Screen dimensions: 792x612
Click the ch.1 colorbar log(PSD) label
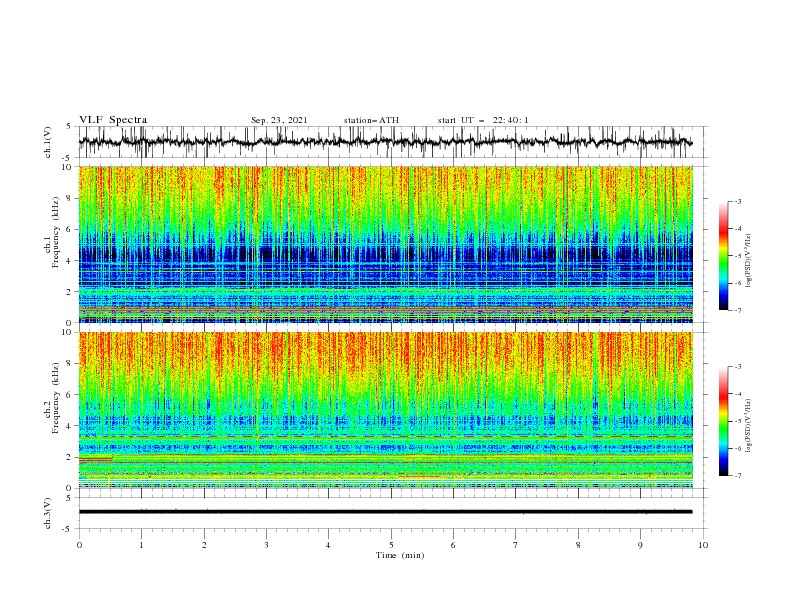click(748, 261)
